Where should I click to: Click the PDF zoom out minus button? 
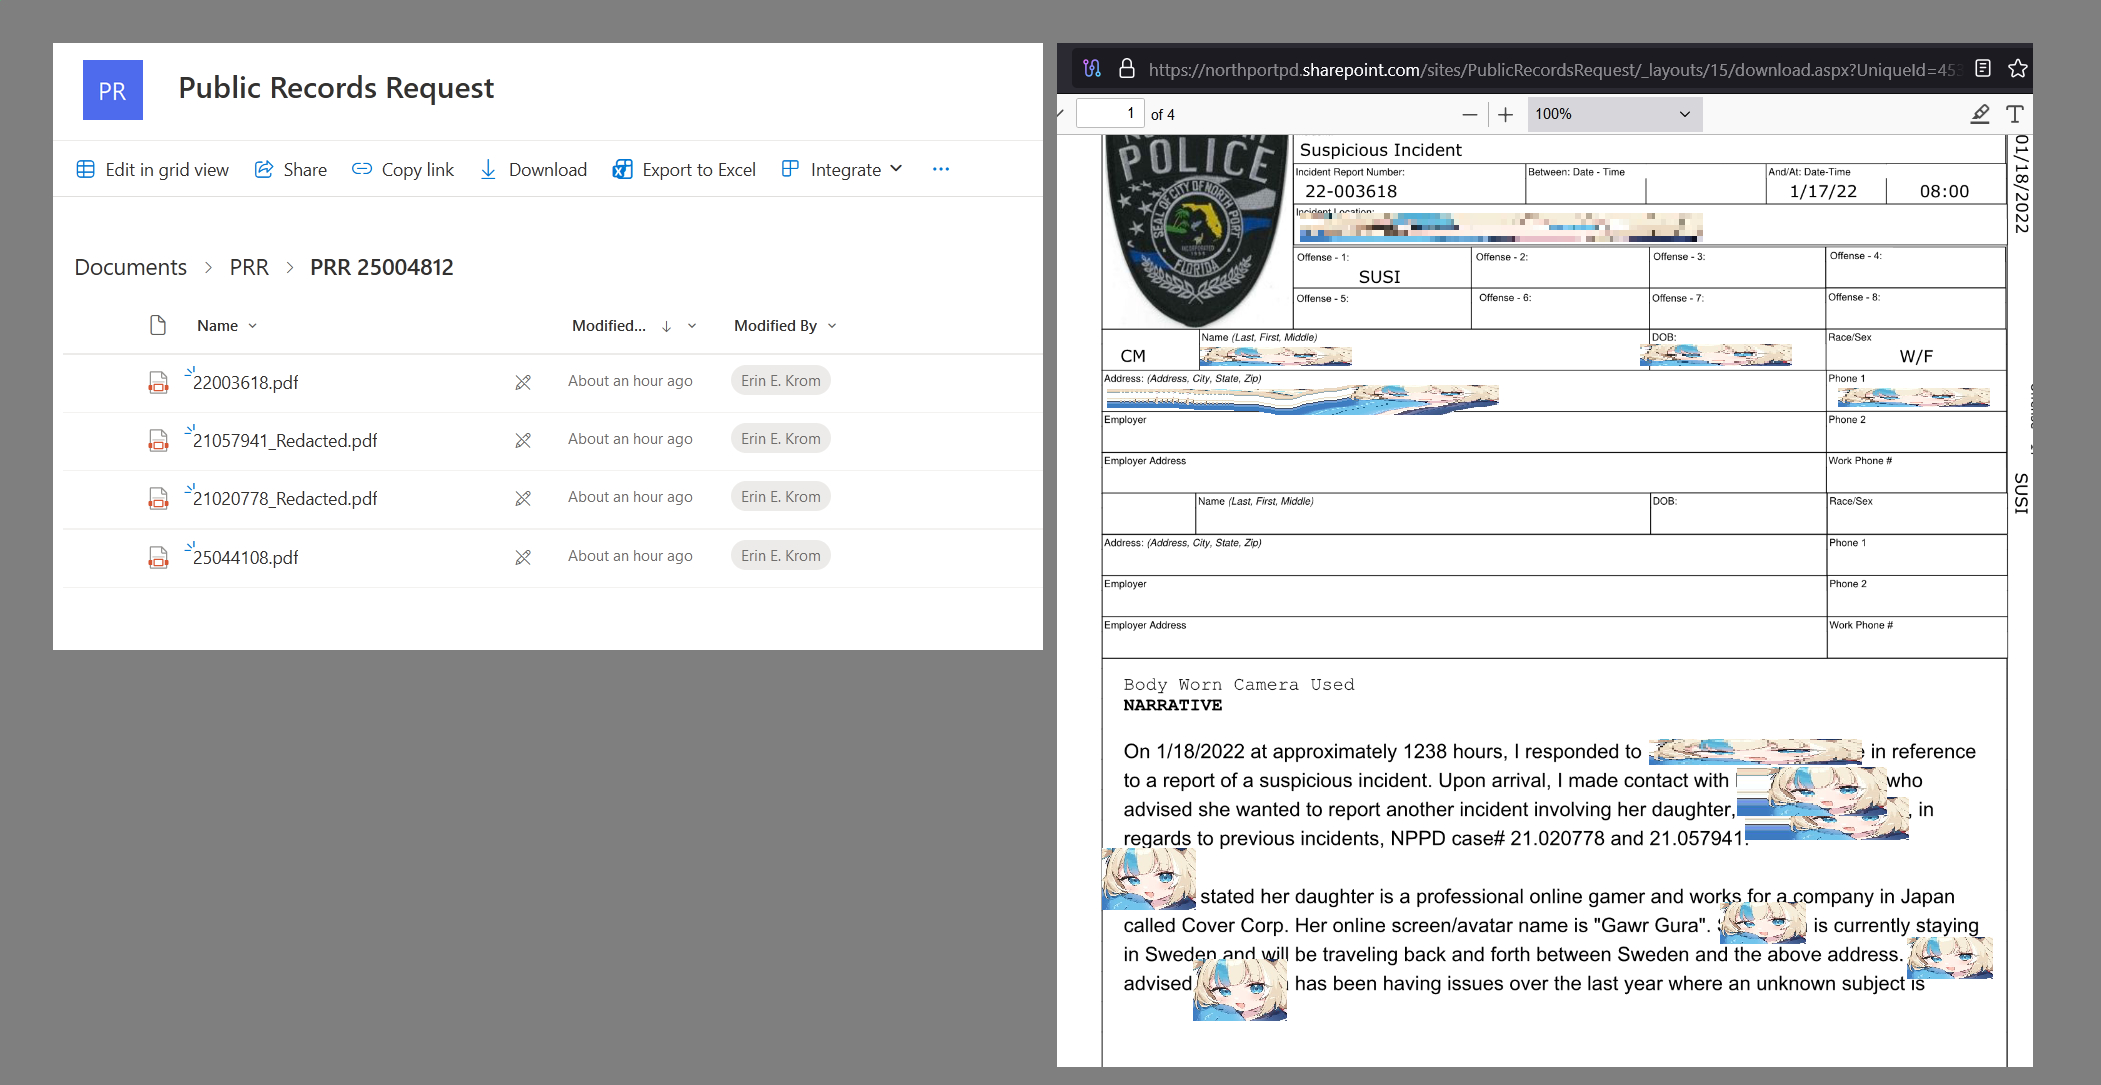click(1469, 115)
